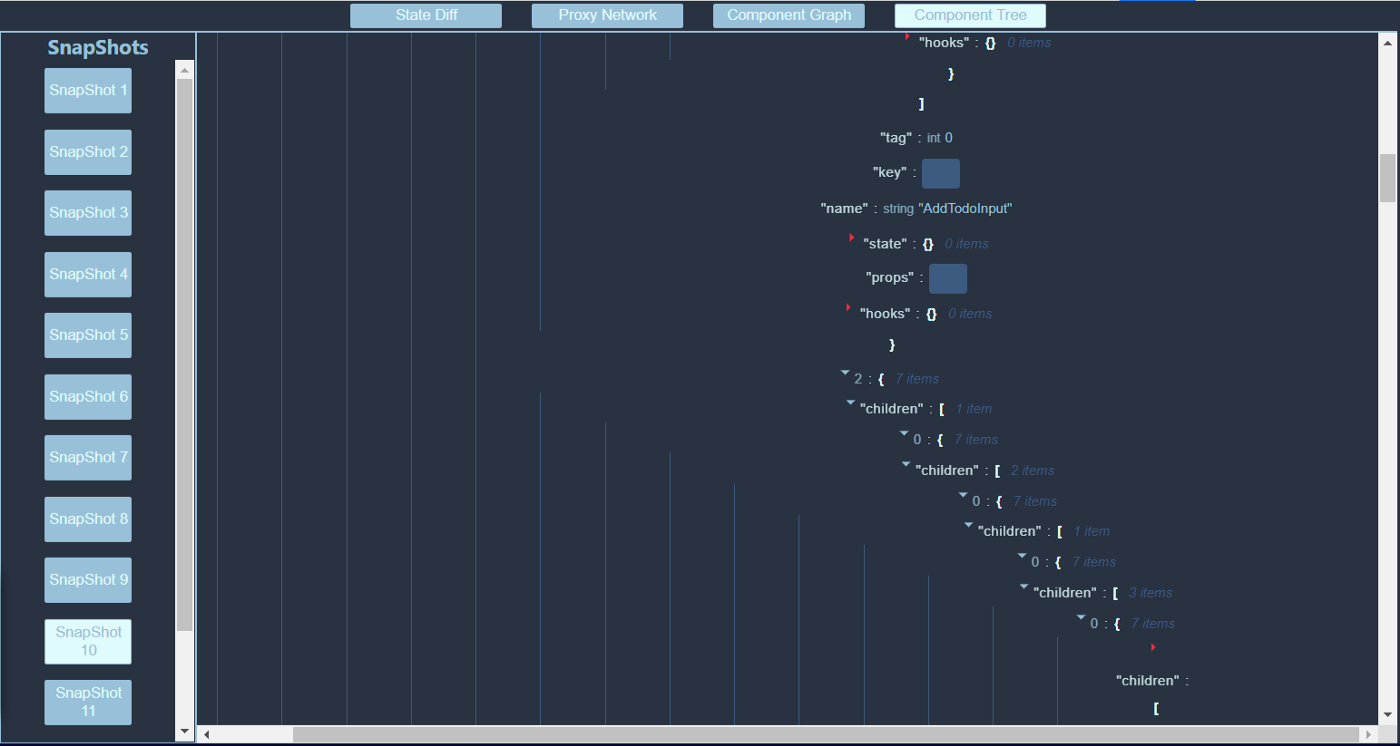Collapse "children" node with 1 item below 2 items

pyautogui.click(x=968, y=525)
